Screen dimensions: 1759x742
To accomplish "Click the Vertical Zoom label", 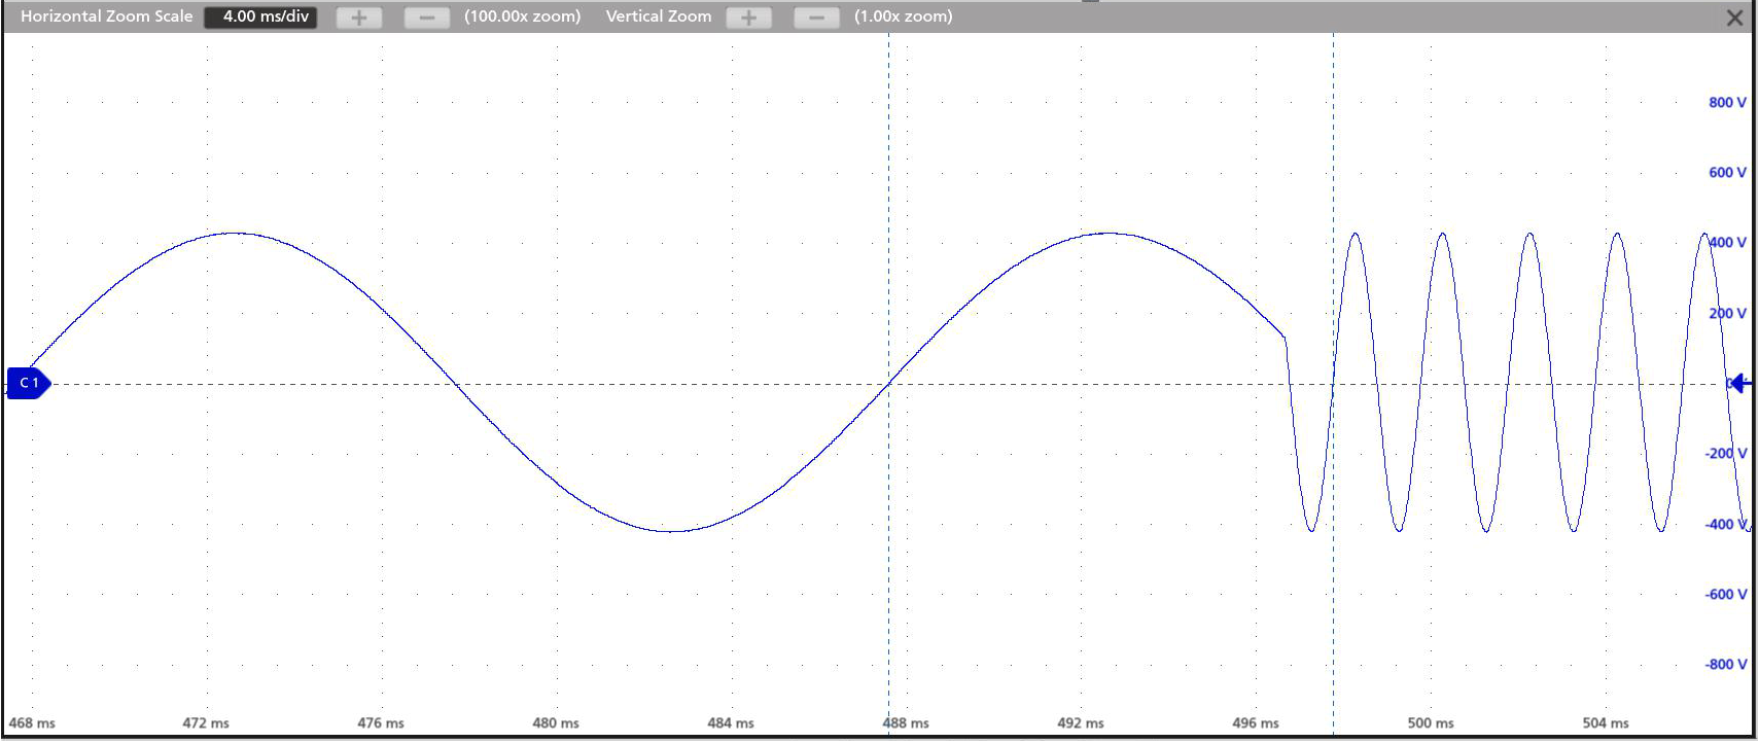I will point(658,17).
